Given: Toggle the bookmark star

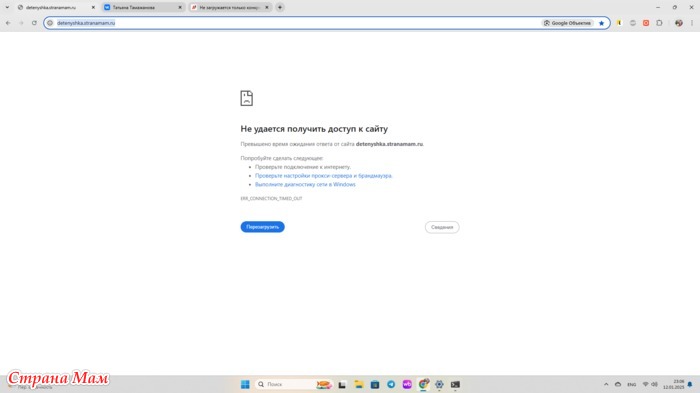Looking at the screenshot, I should click(601, 23).
